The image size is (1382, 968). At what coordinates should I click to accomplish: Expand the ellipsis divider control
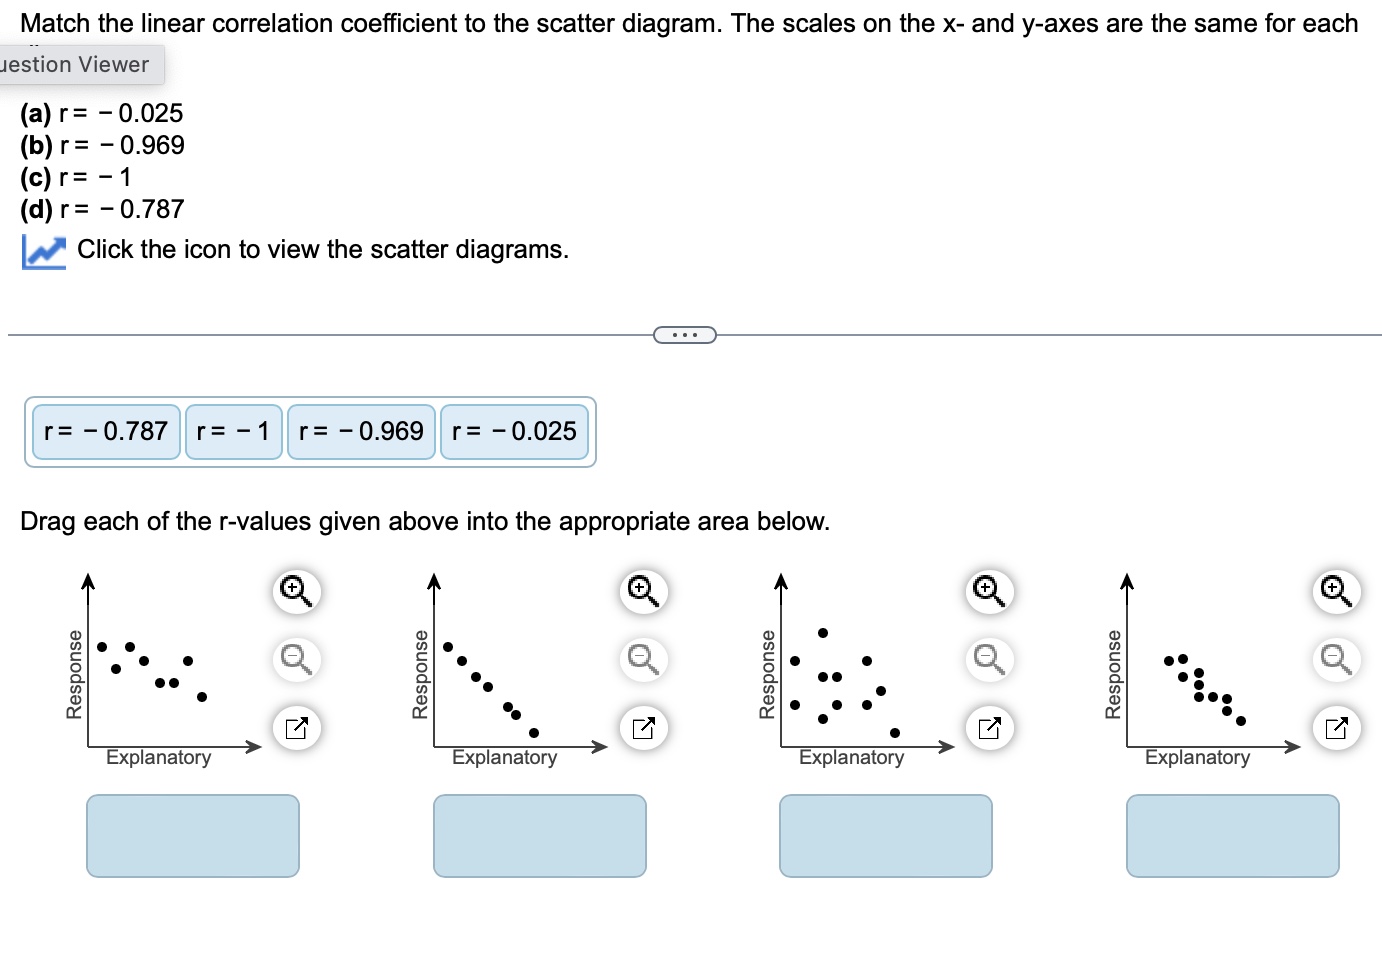pos(684,334)
